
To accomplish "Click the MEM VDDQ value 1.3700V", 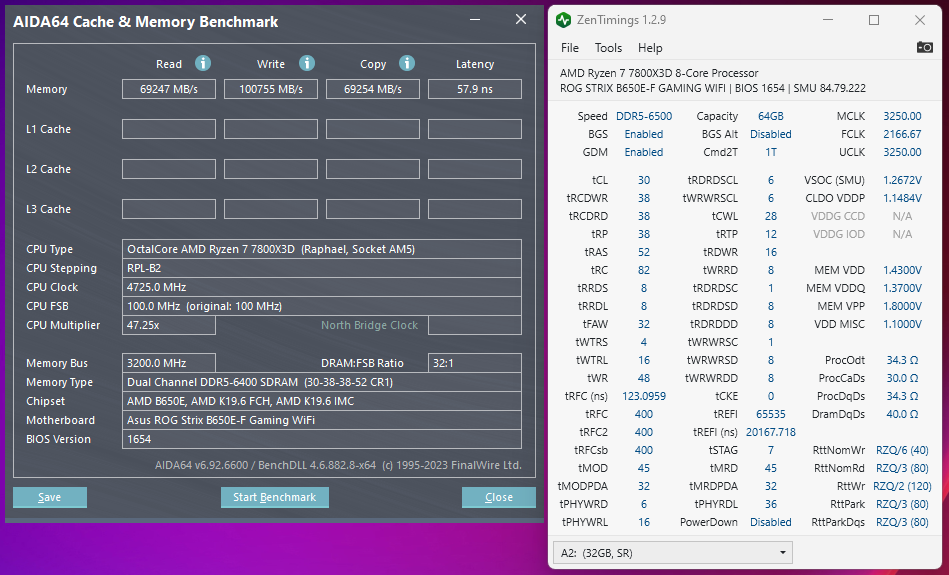I will pyautogui.click(x=902, y=289).
